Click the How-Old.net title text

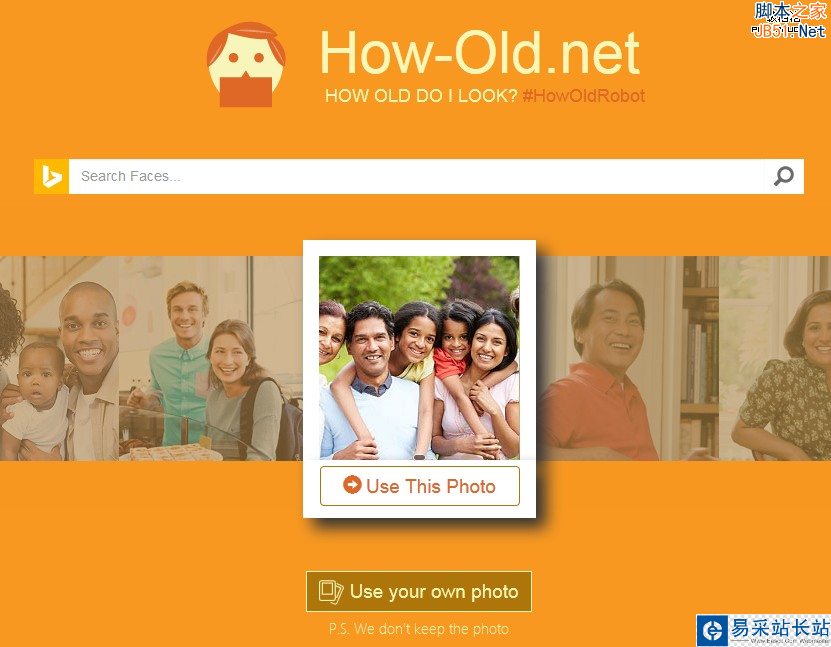(480, 52)
